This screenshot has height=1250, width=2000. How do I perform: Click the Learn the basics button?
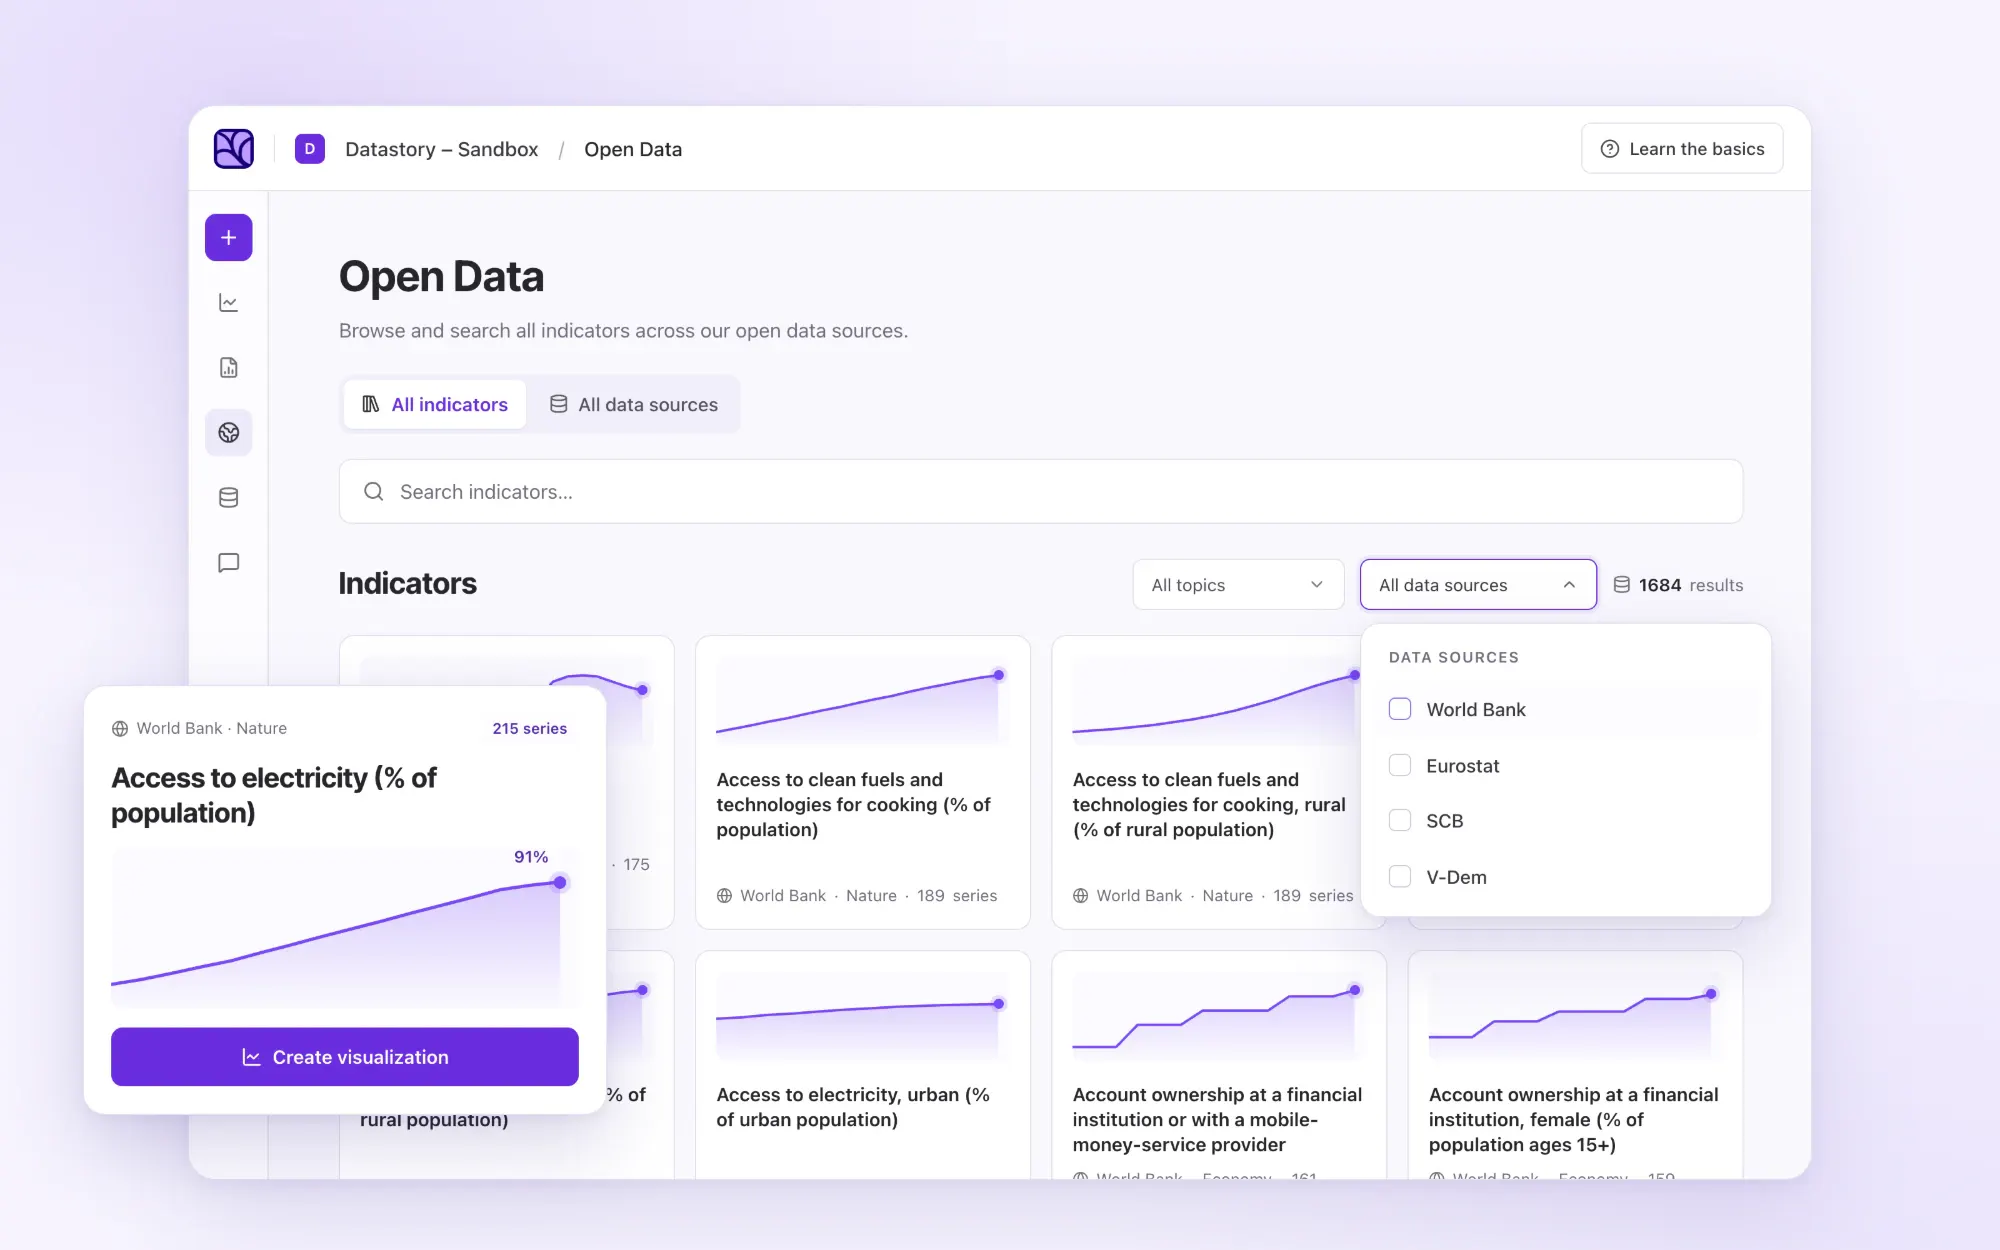pos(1682,149)
